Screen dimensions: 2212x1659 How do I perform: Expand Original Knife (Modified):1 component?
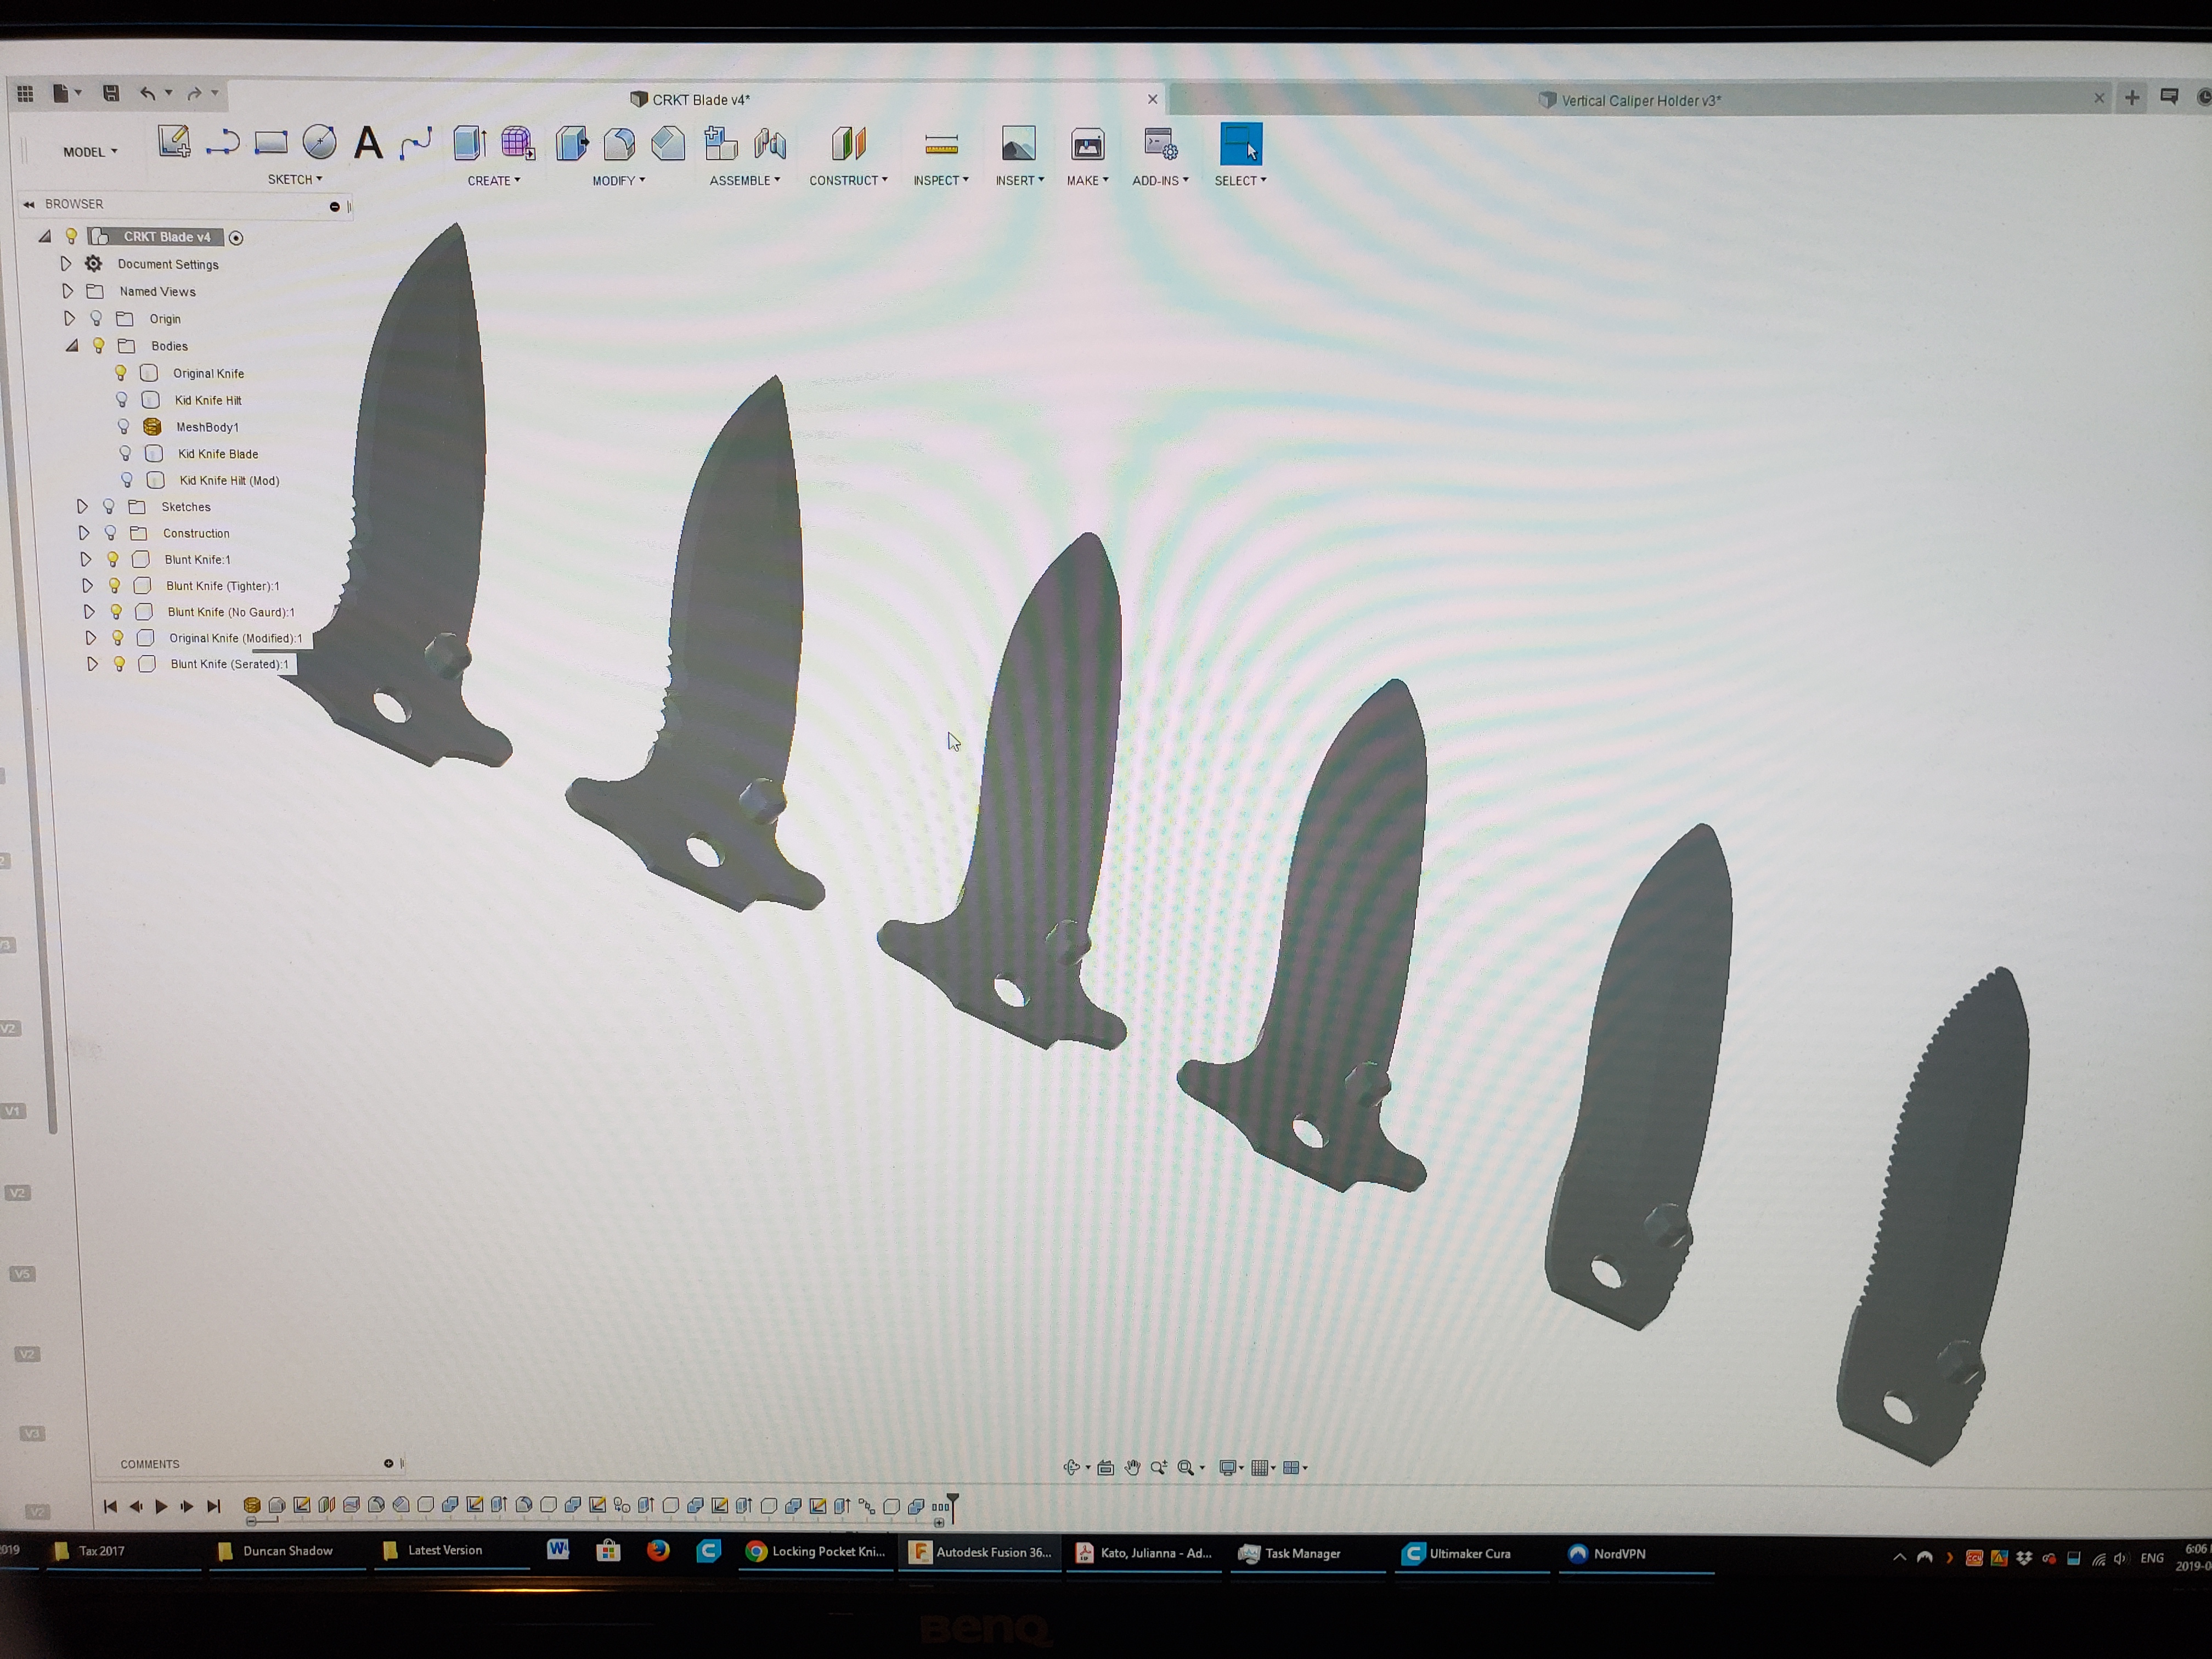(x=90, y=638)
